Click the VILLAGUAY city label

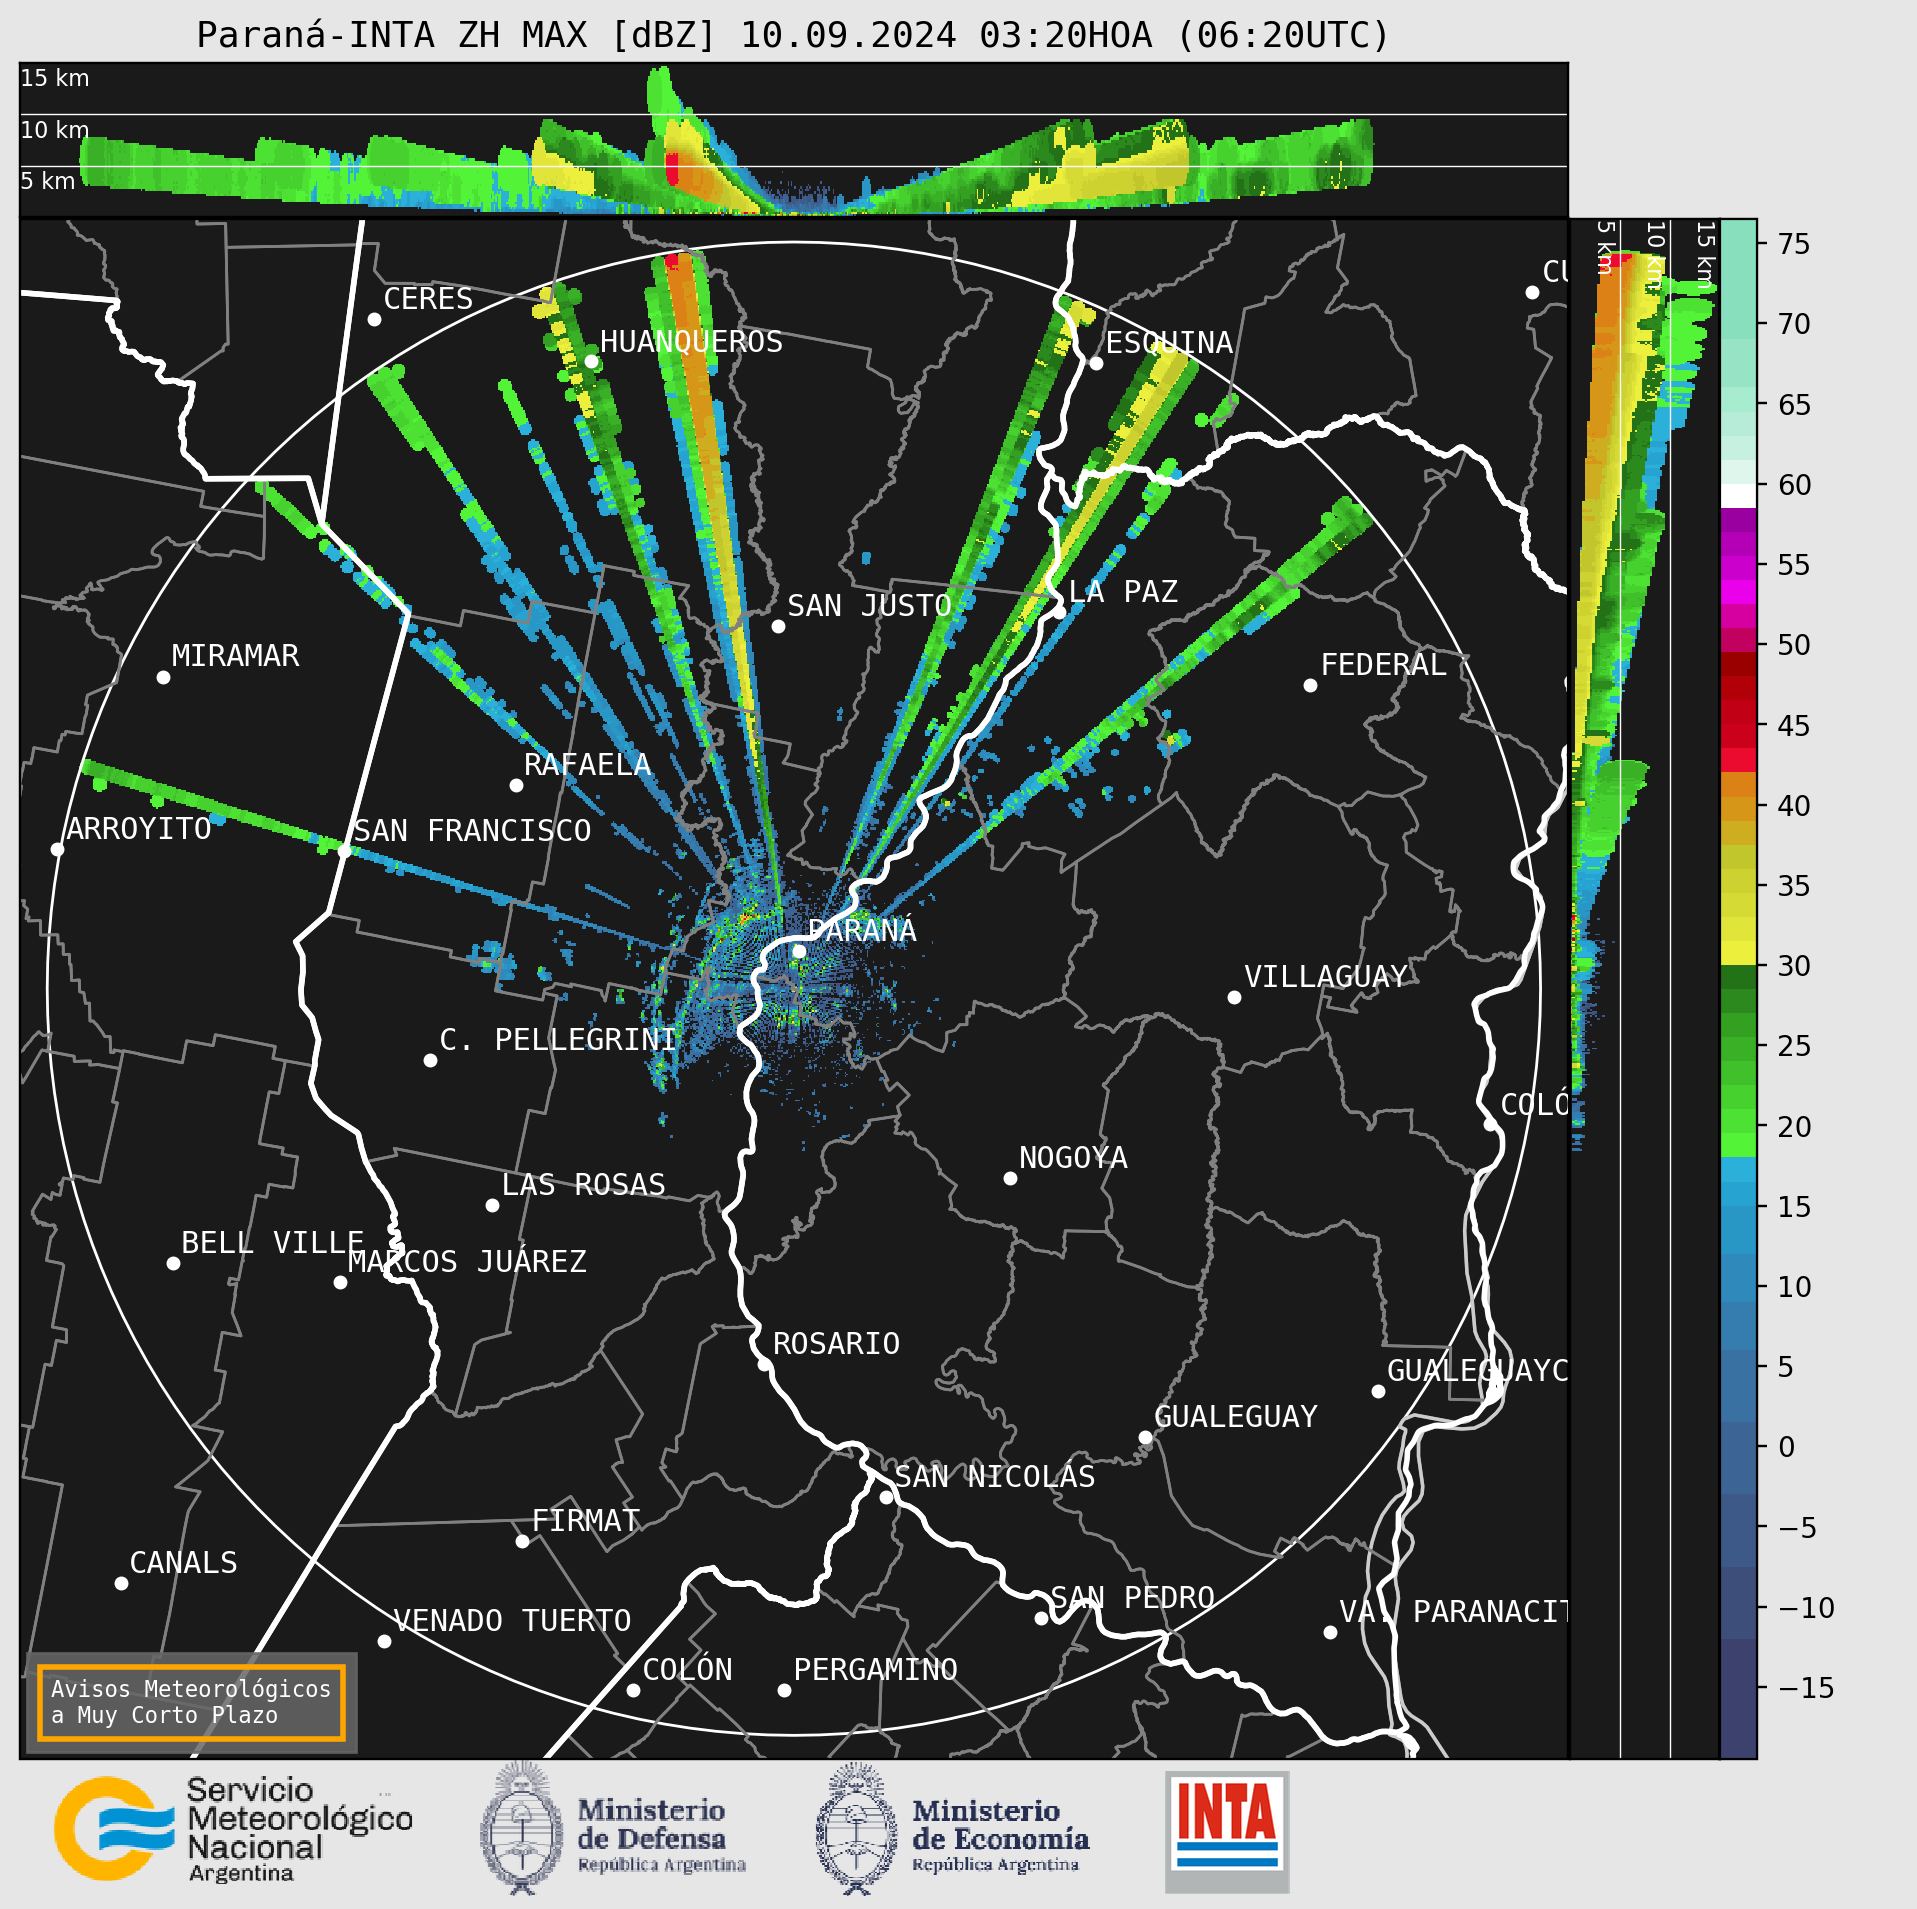(x=1326, y=977)
